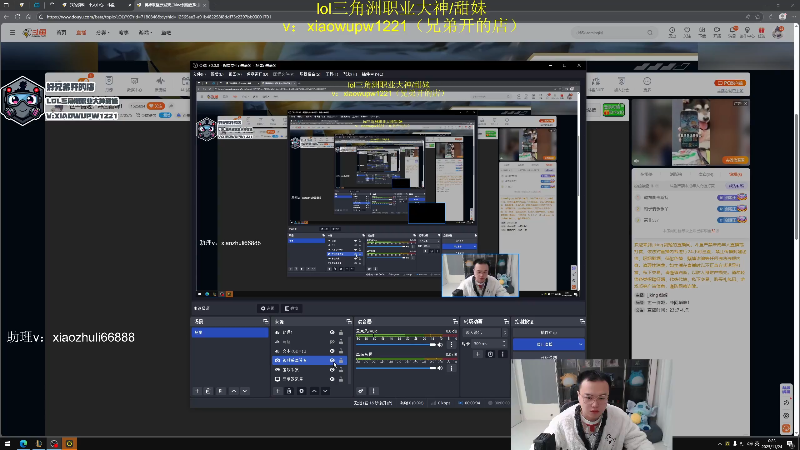Screen dimensions: 800x450
Task: Move selected source up in Sources toolbar
Action: pos(314,391)
